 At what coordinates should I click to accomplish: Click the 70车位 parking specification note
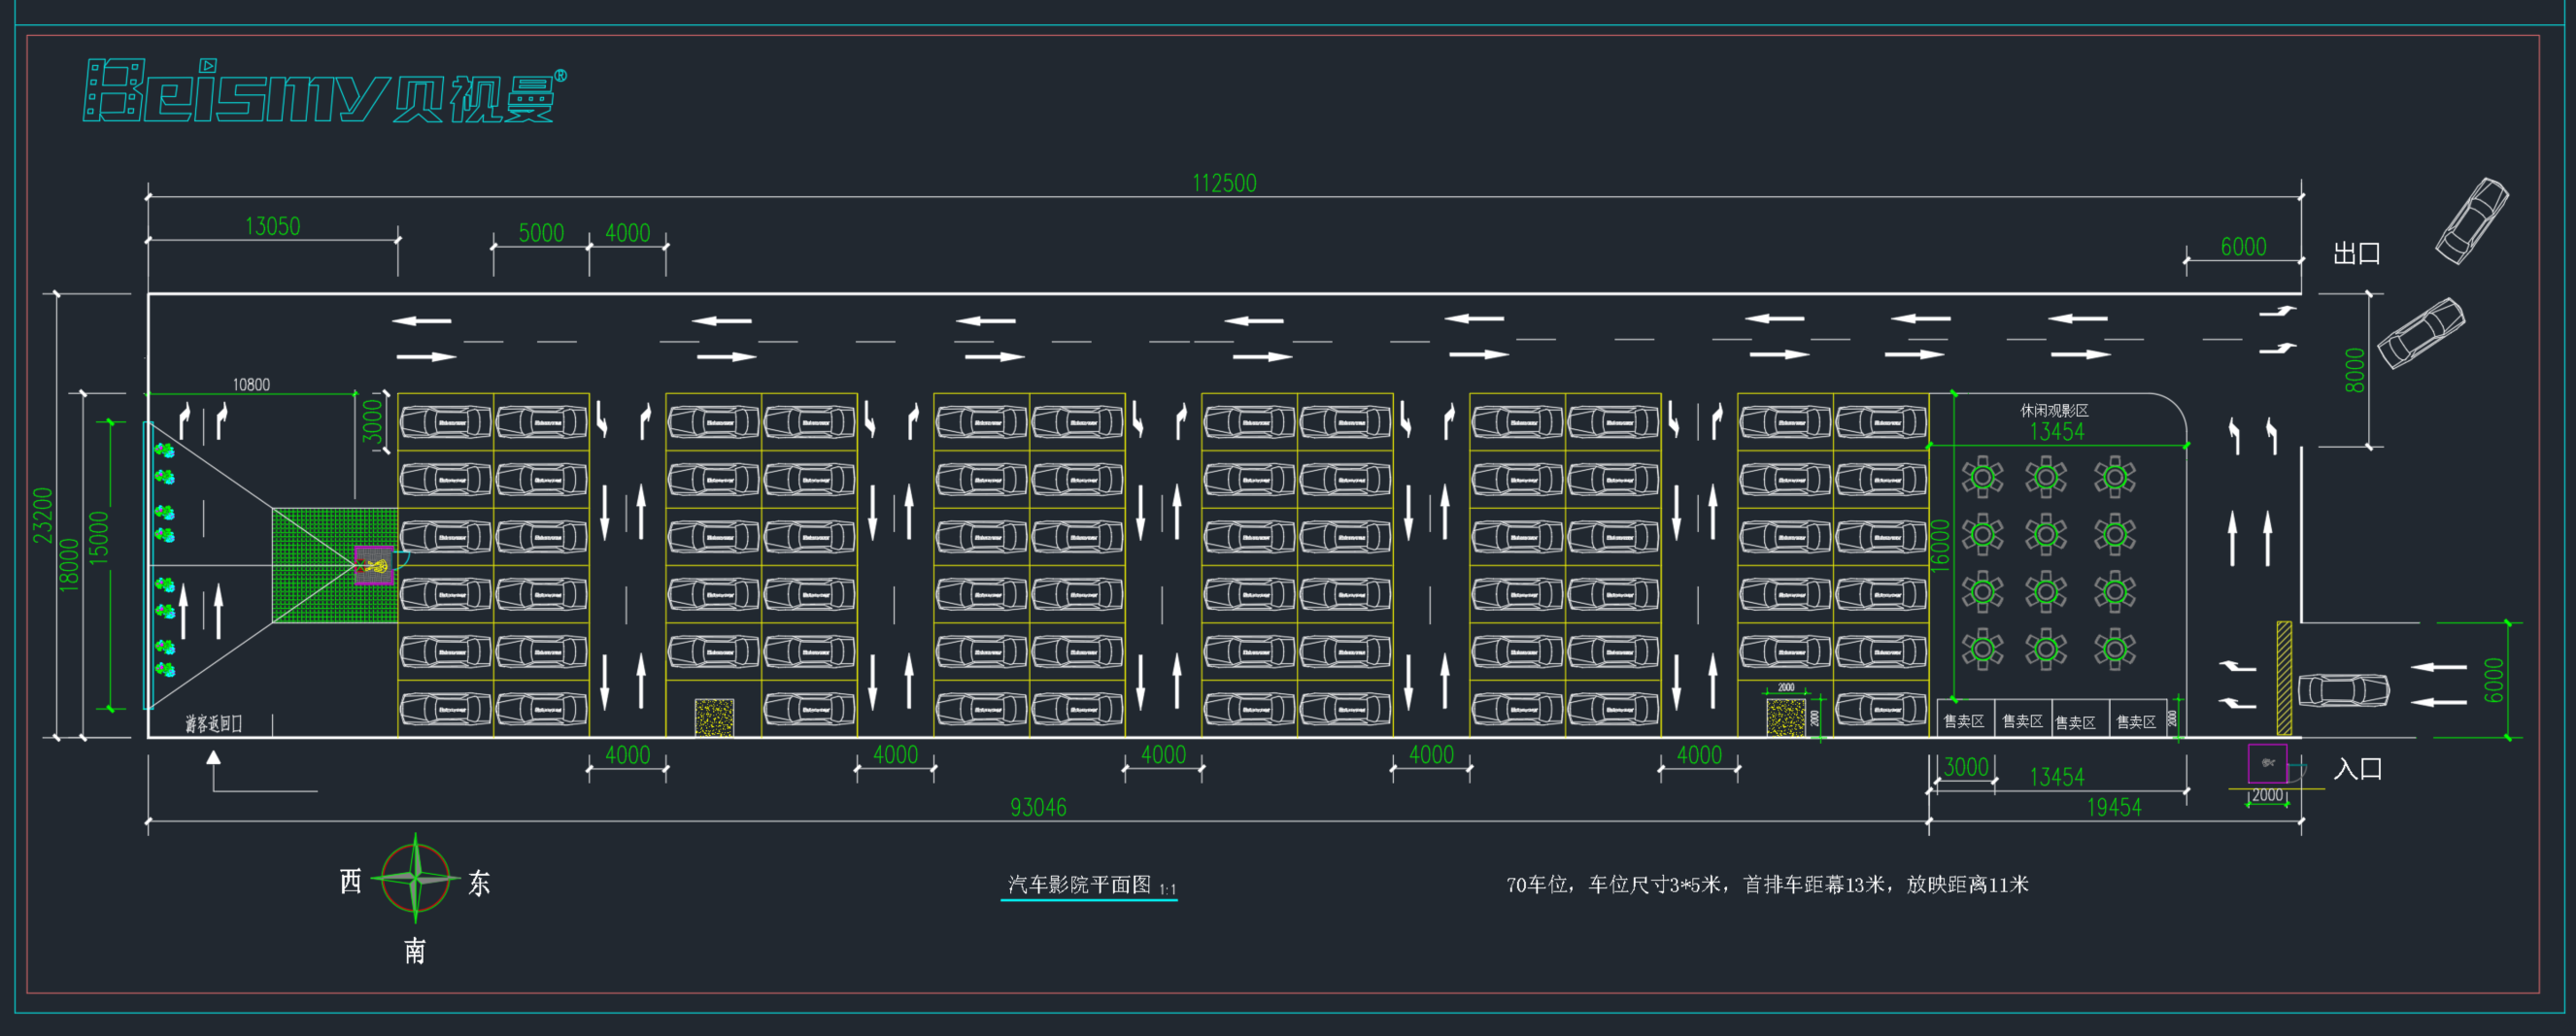point(1767,884)
